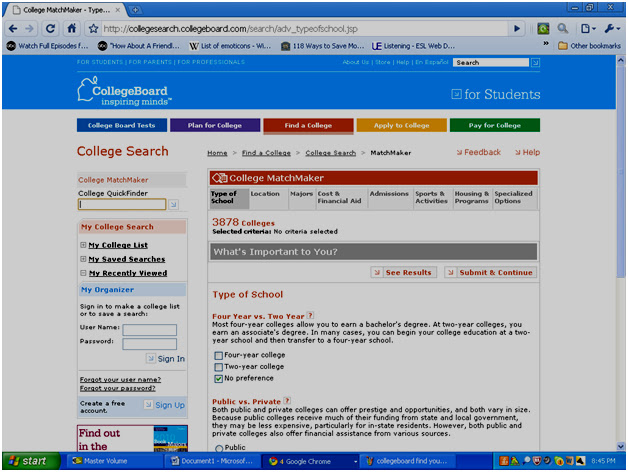Viewport: 628px width, 472px height.
Task: Open Apply to College menu
Action: tap(402, 125)
